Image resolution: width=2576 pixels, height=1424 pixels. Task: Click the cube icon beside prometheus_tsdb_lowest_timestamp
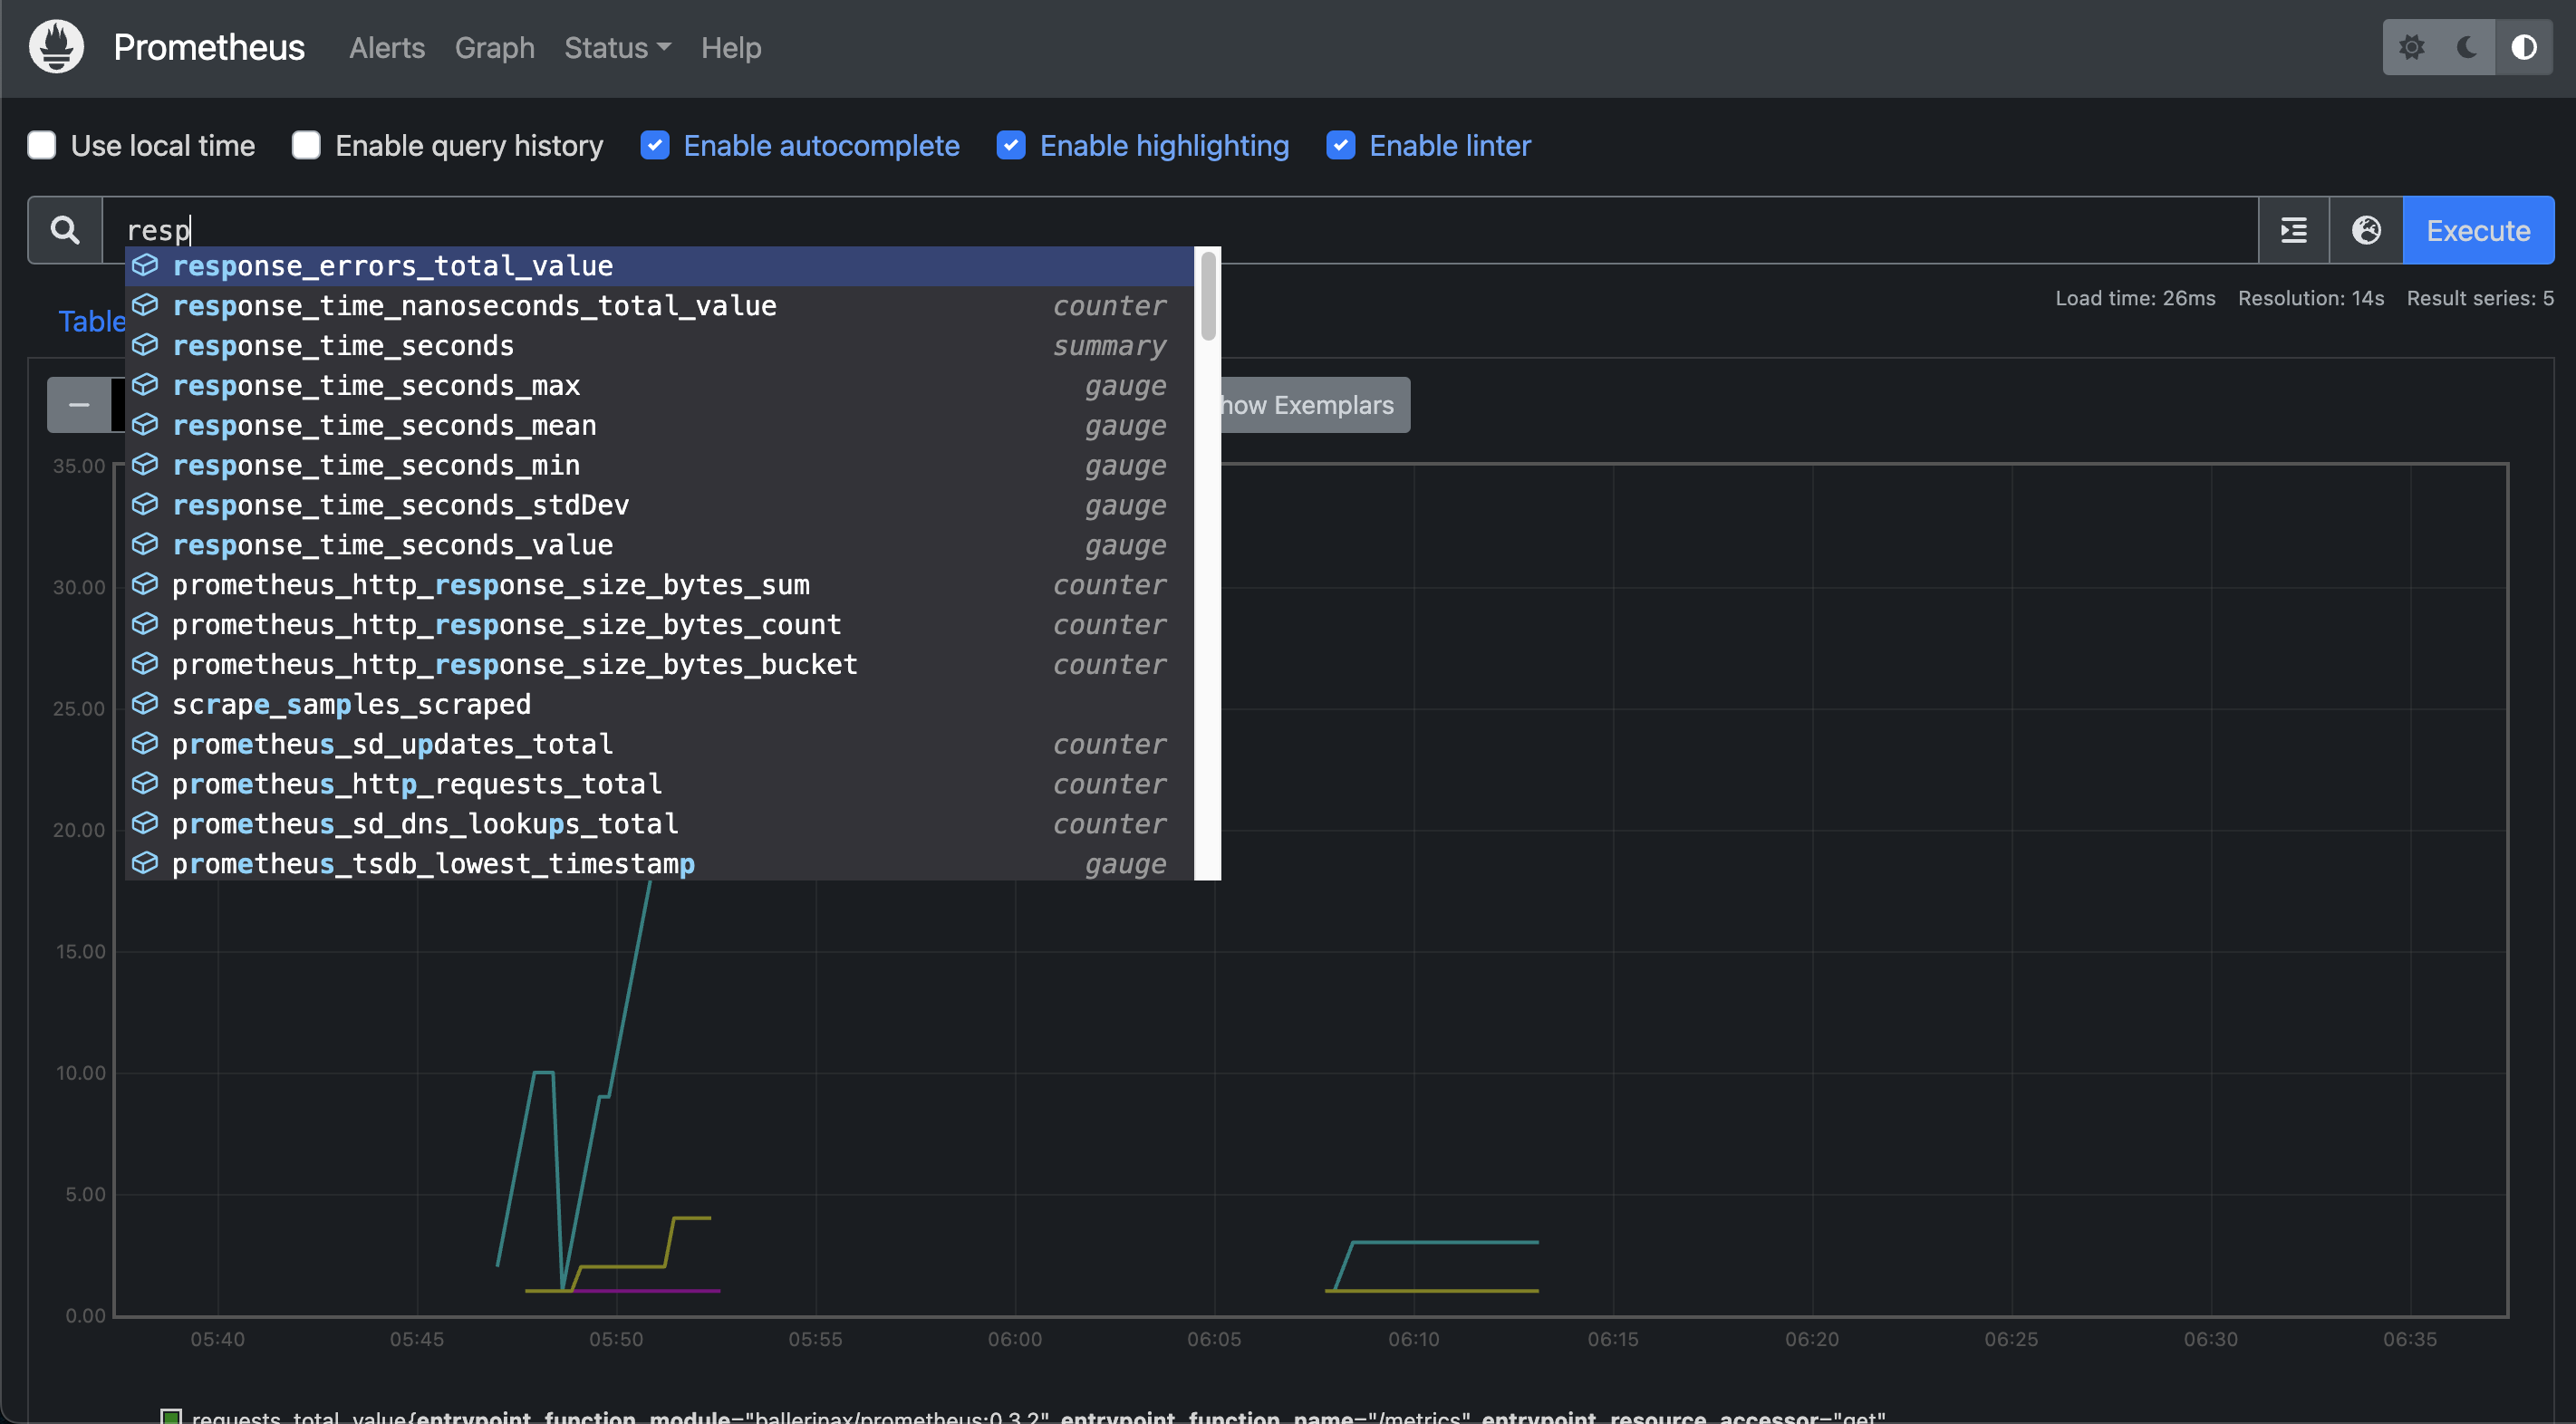click(146, 863)
